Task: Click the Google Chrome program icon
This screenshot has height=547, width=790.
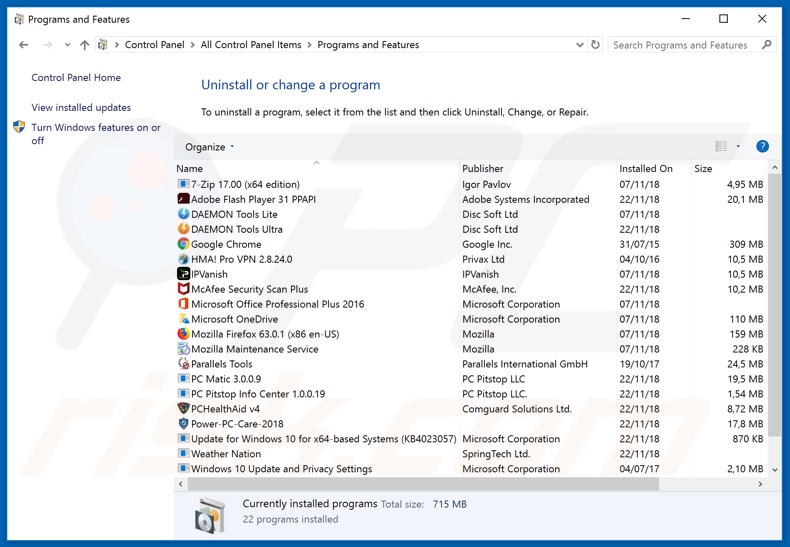Action: (x=183, y=244)
